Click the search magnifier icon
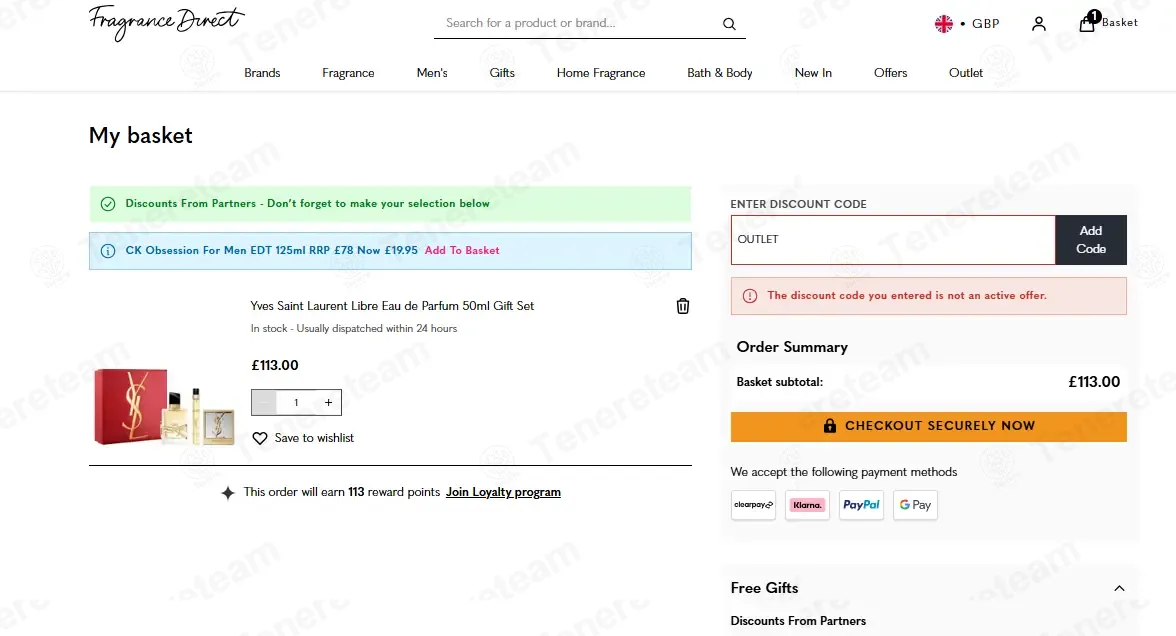Image resolution: width=1176 pixels, height=636 pixels. [729, 24]
